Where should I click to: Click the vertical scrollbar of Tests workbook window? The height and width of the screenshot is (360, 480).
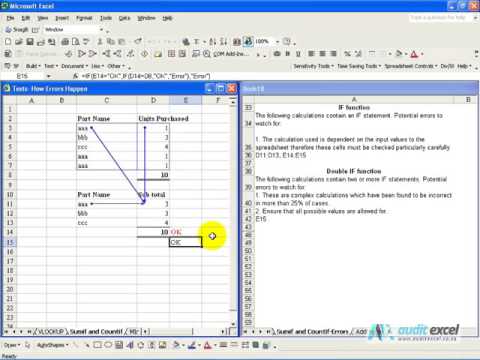click(233, 213)
